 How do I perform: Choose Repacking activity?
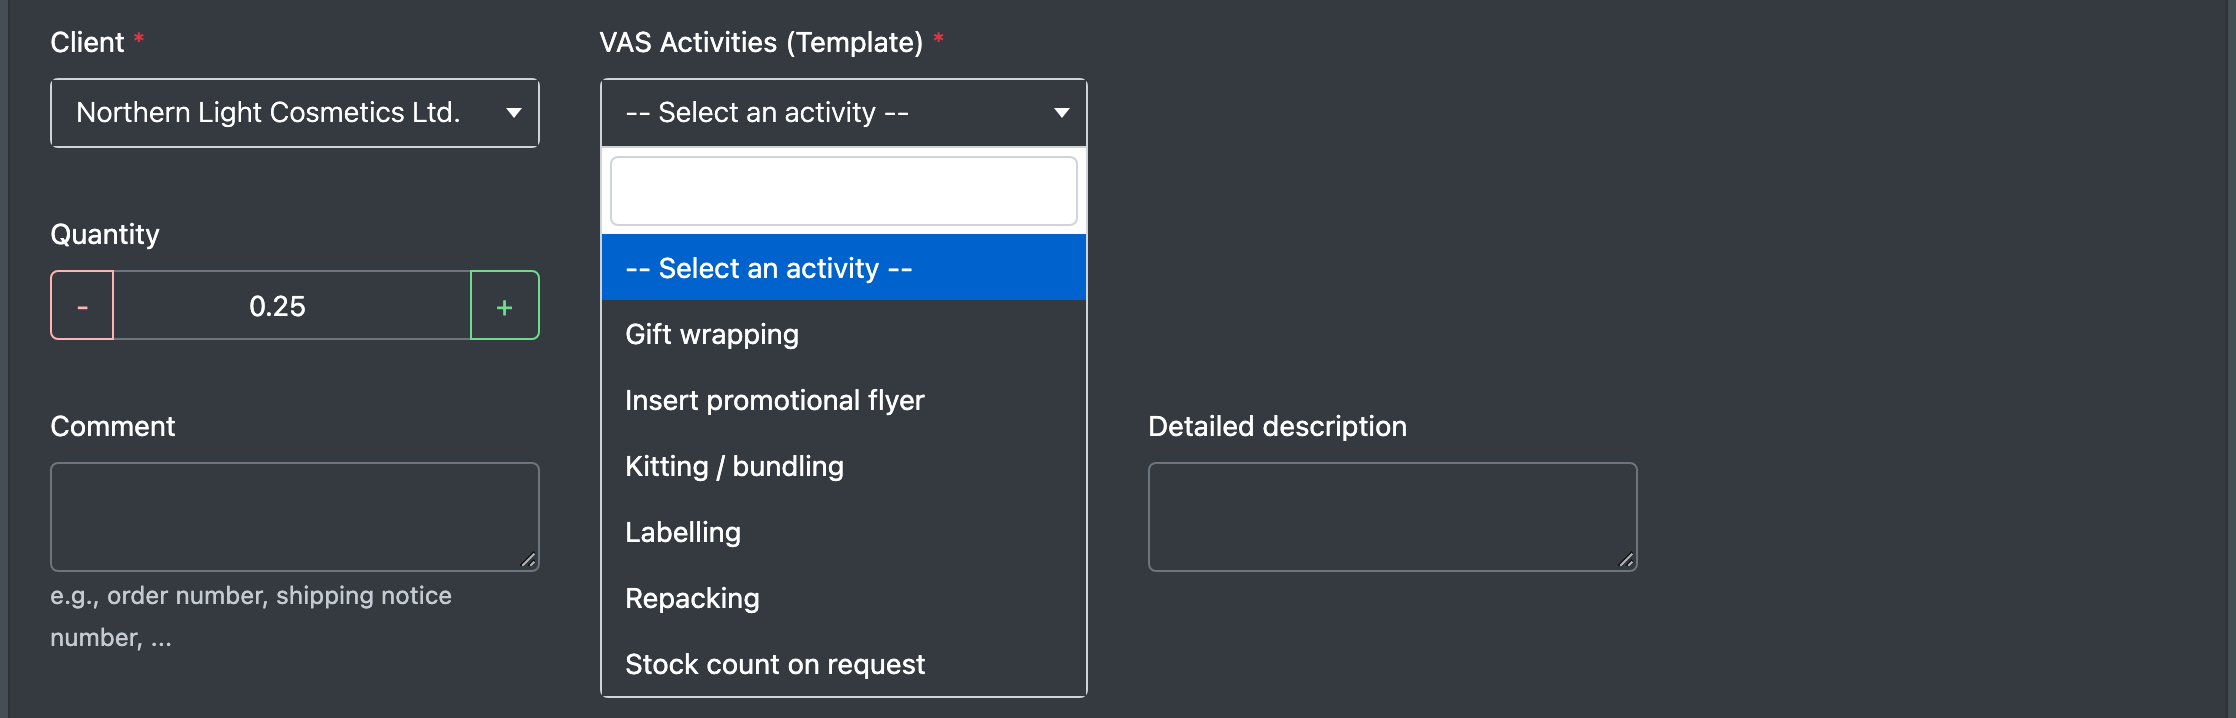tap(844, 598)
